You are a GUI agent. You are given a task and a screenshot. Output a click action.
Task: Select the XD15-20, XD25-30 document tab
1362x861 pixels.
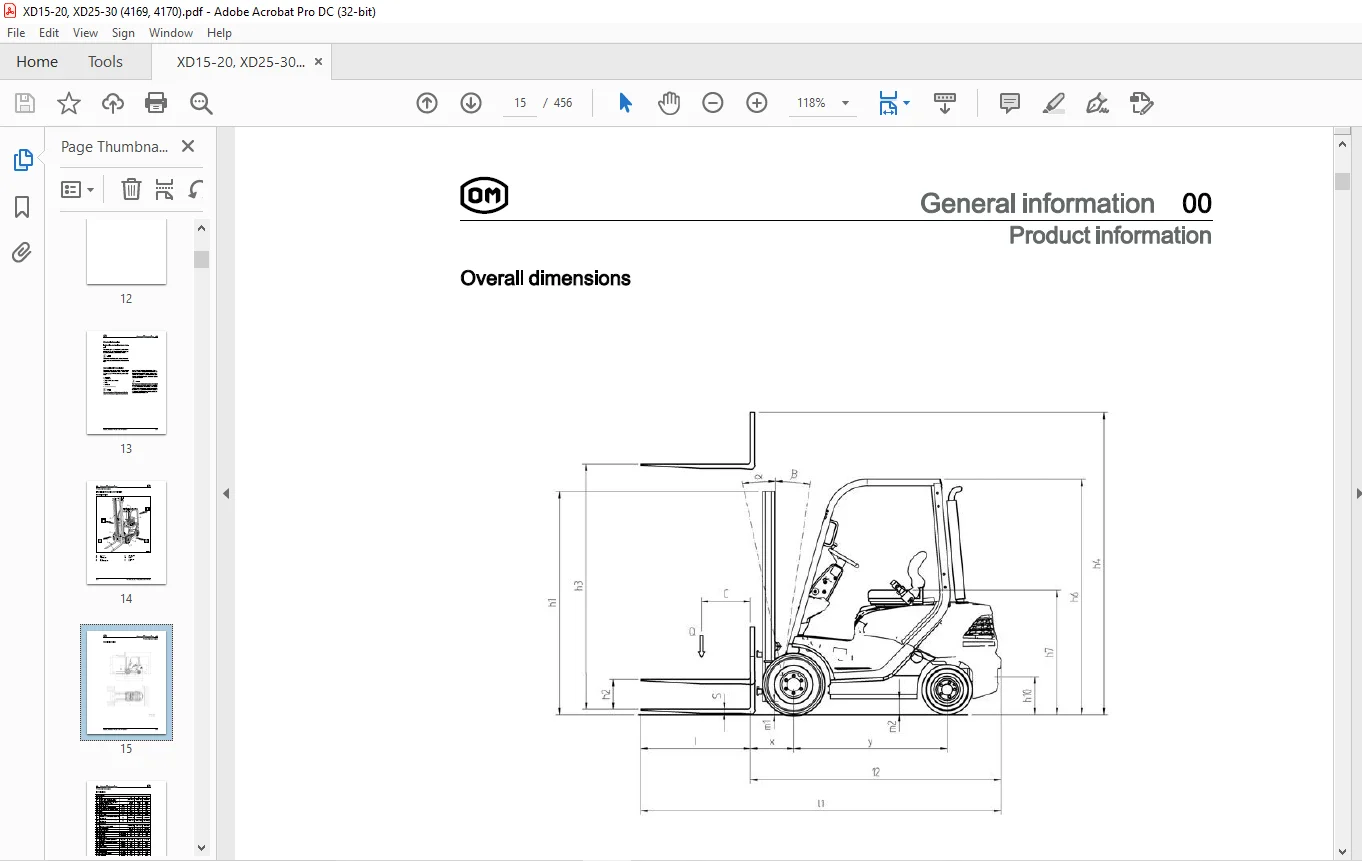click(240, 61)
